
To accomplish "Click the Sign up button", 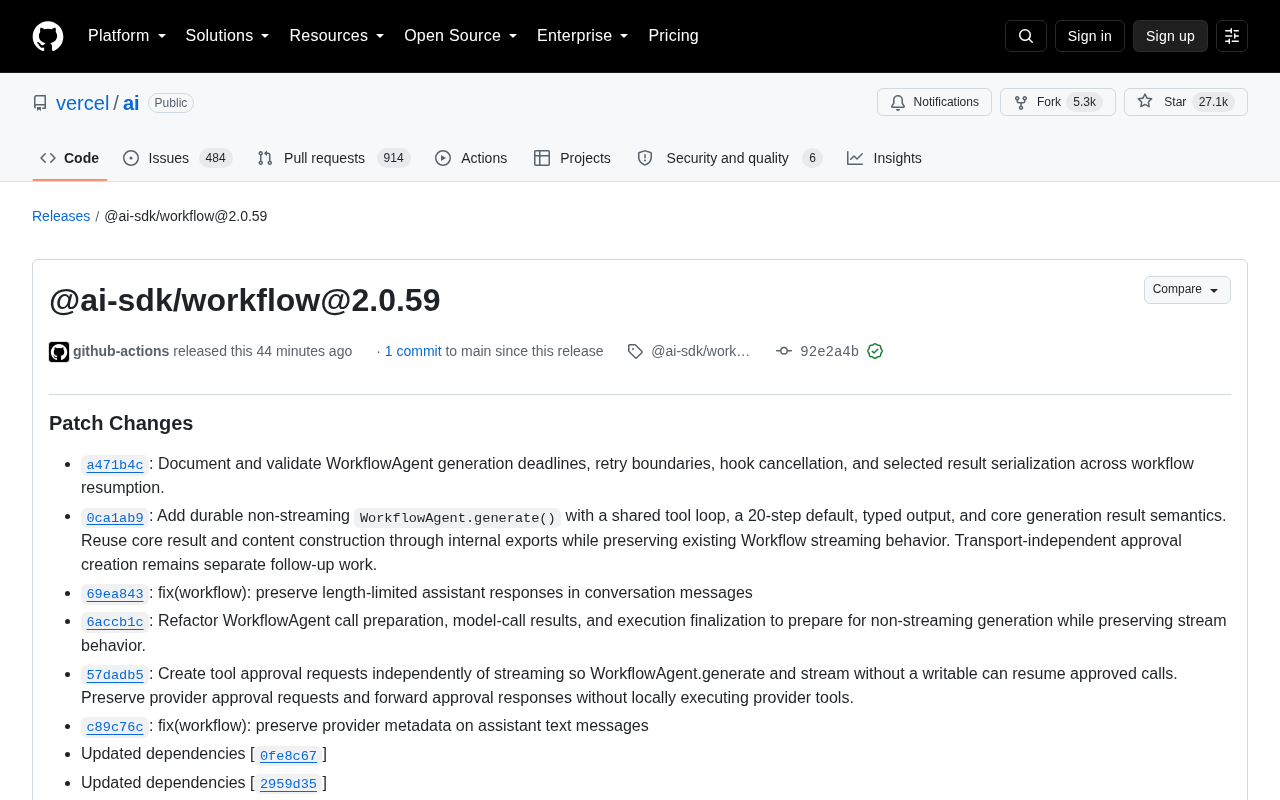I will (x=1170, y=36).
